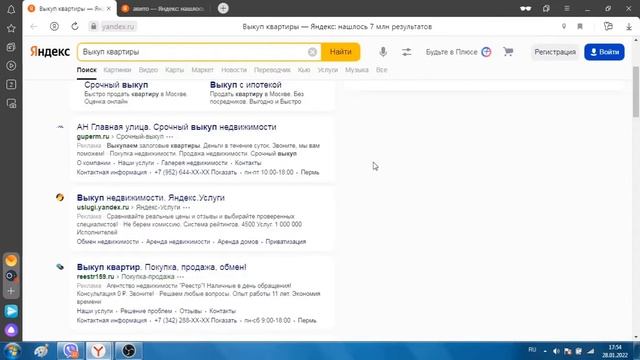Viewport: 640px width, 360px height.
Task: Select Видео search tab
Action: pyautogui.click(x=148, y=70)
